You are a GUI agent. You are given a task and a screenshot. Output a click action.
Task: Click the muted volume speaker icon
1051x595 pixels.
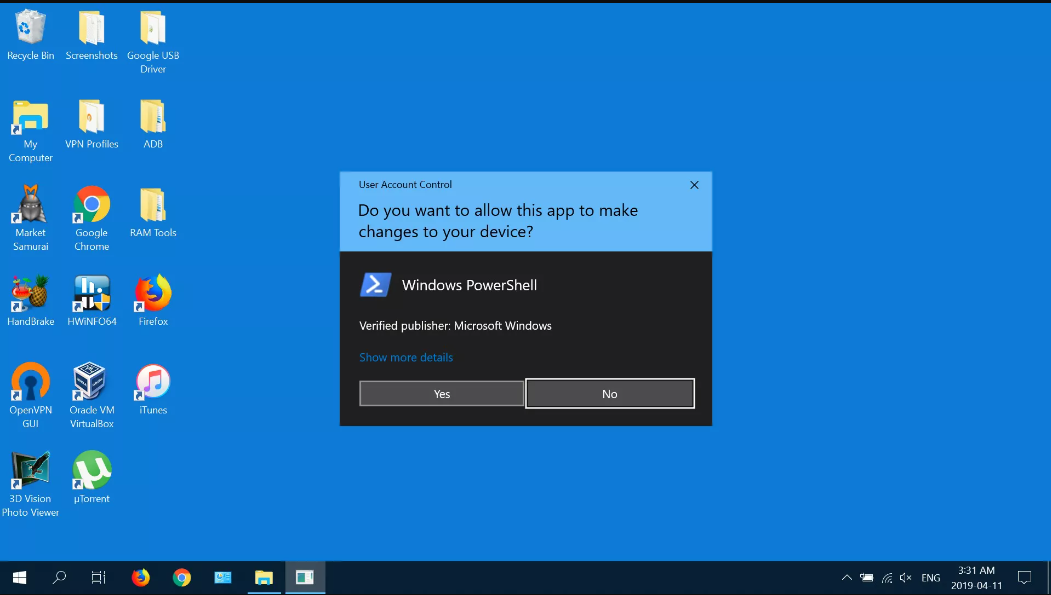click(906, 578)
